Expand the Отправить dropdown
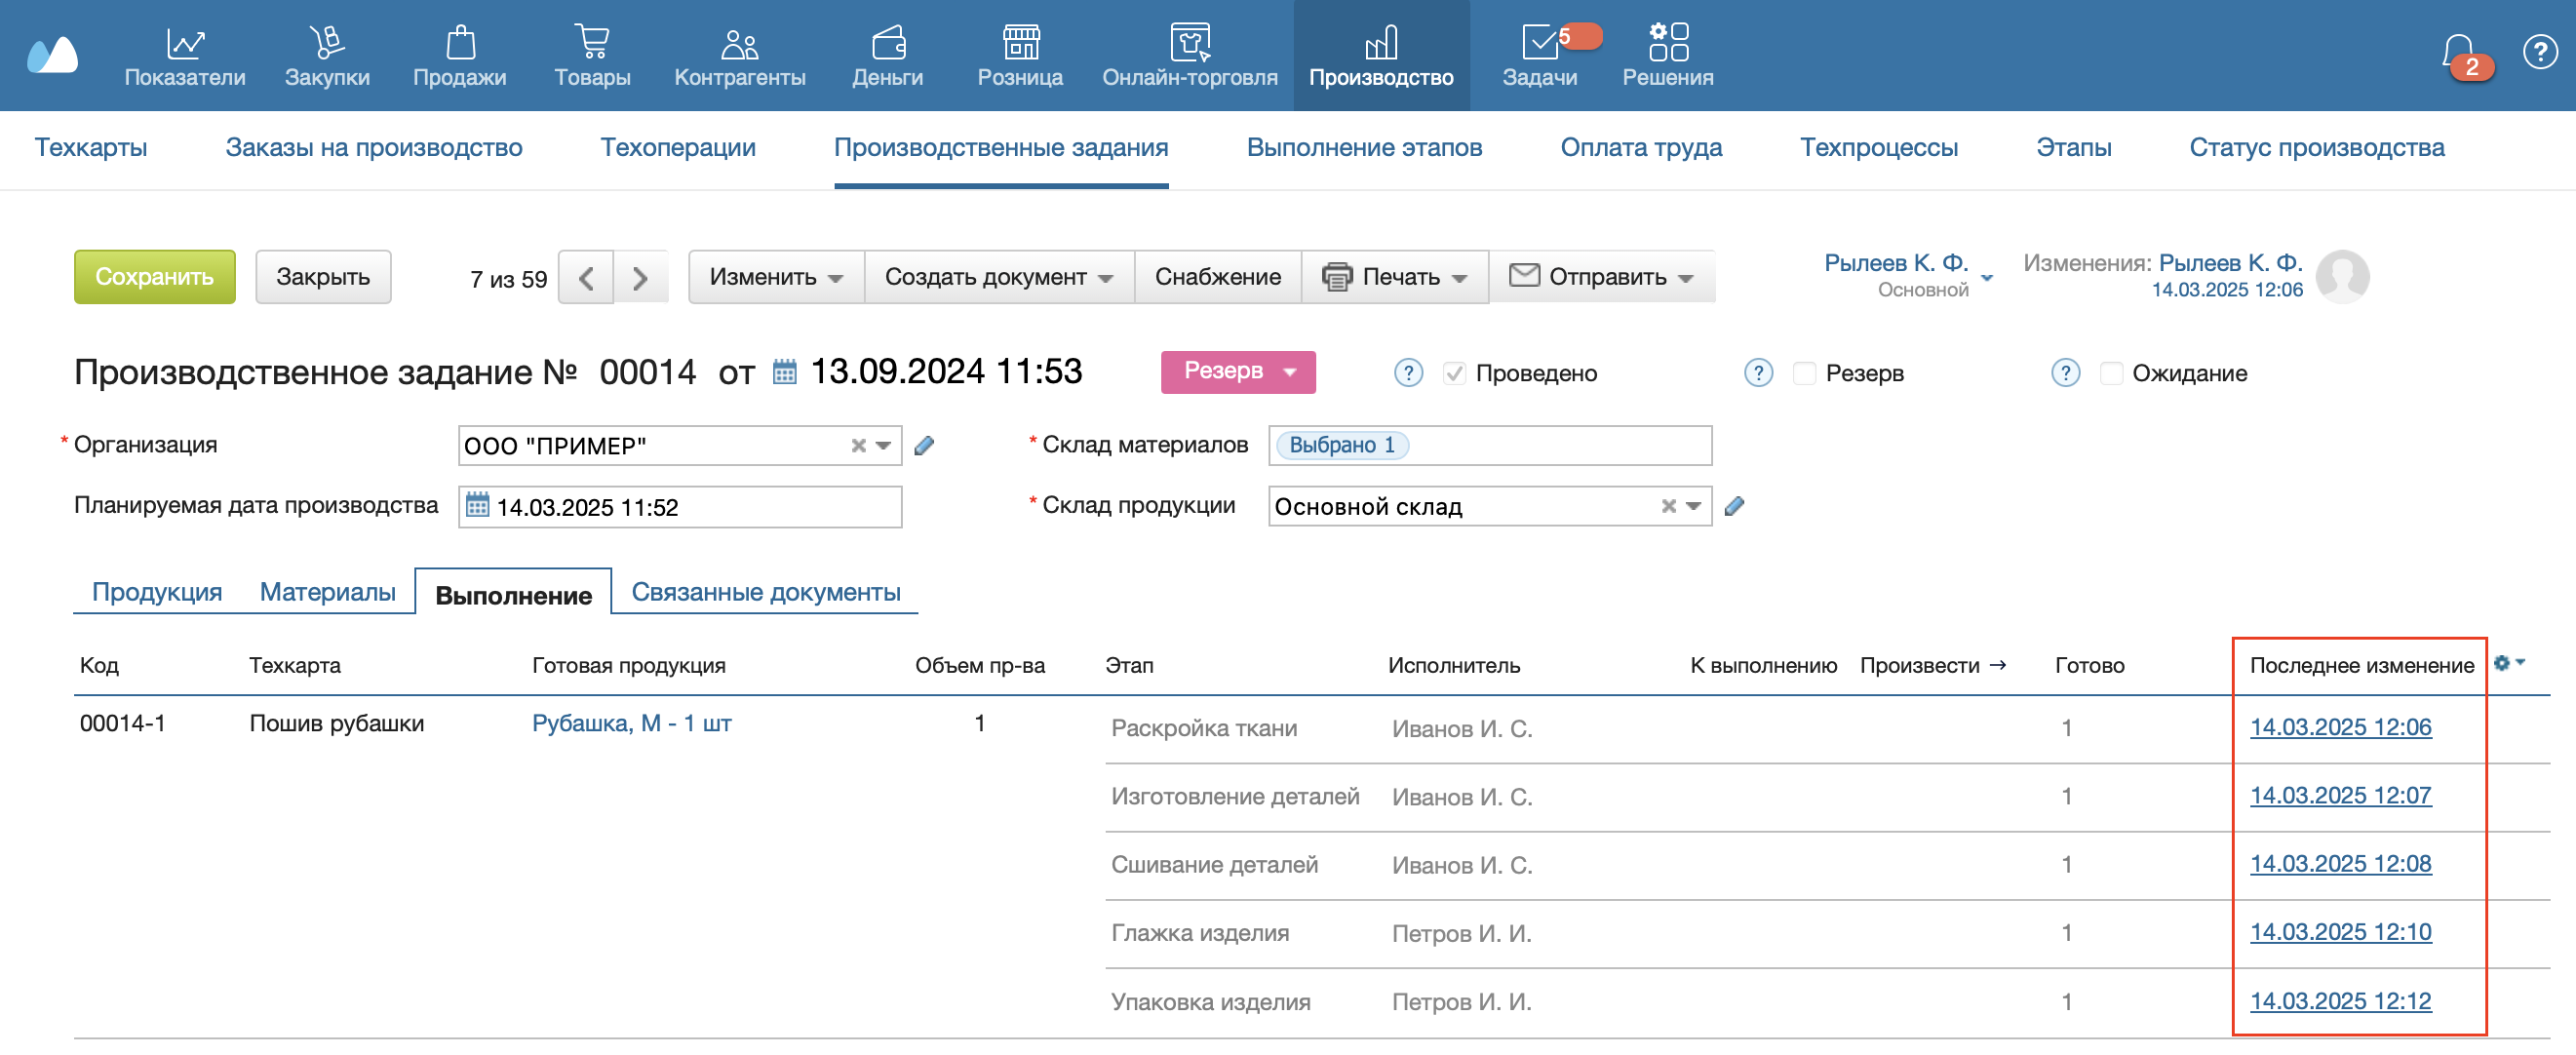The width and height of the screenshot is (2576, 1055). pyautogui.click(x=1602, y=277)
